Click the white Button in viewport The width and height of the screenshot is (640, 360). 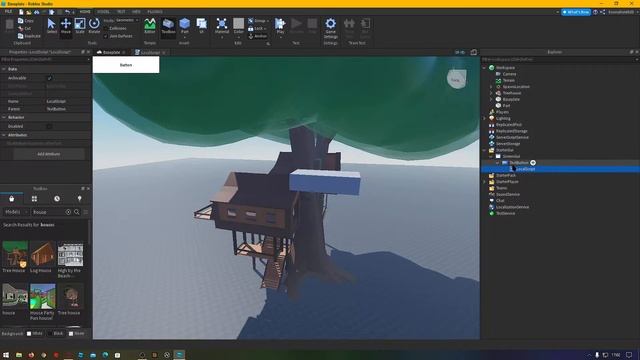pos(126,65)
